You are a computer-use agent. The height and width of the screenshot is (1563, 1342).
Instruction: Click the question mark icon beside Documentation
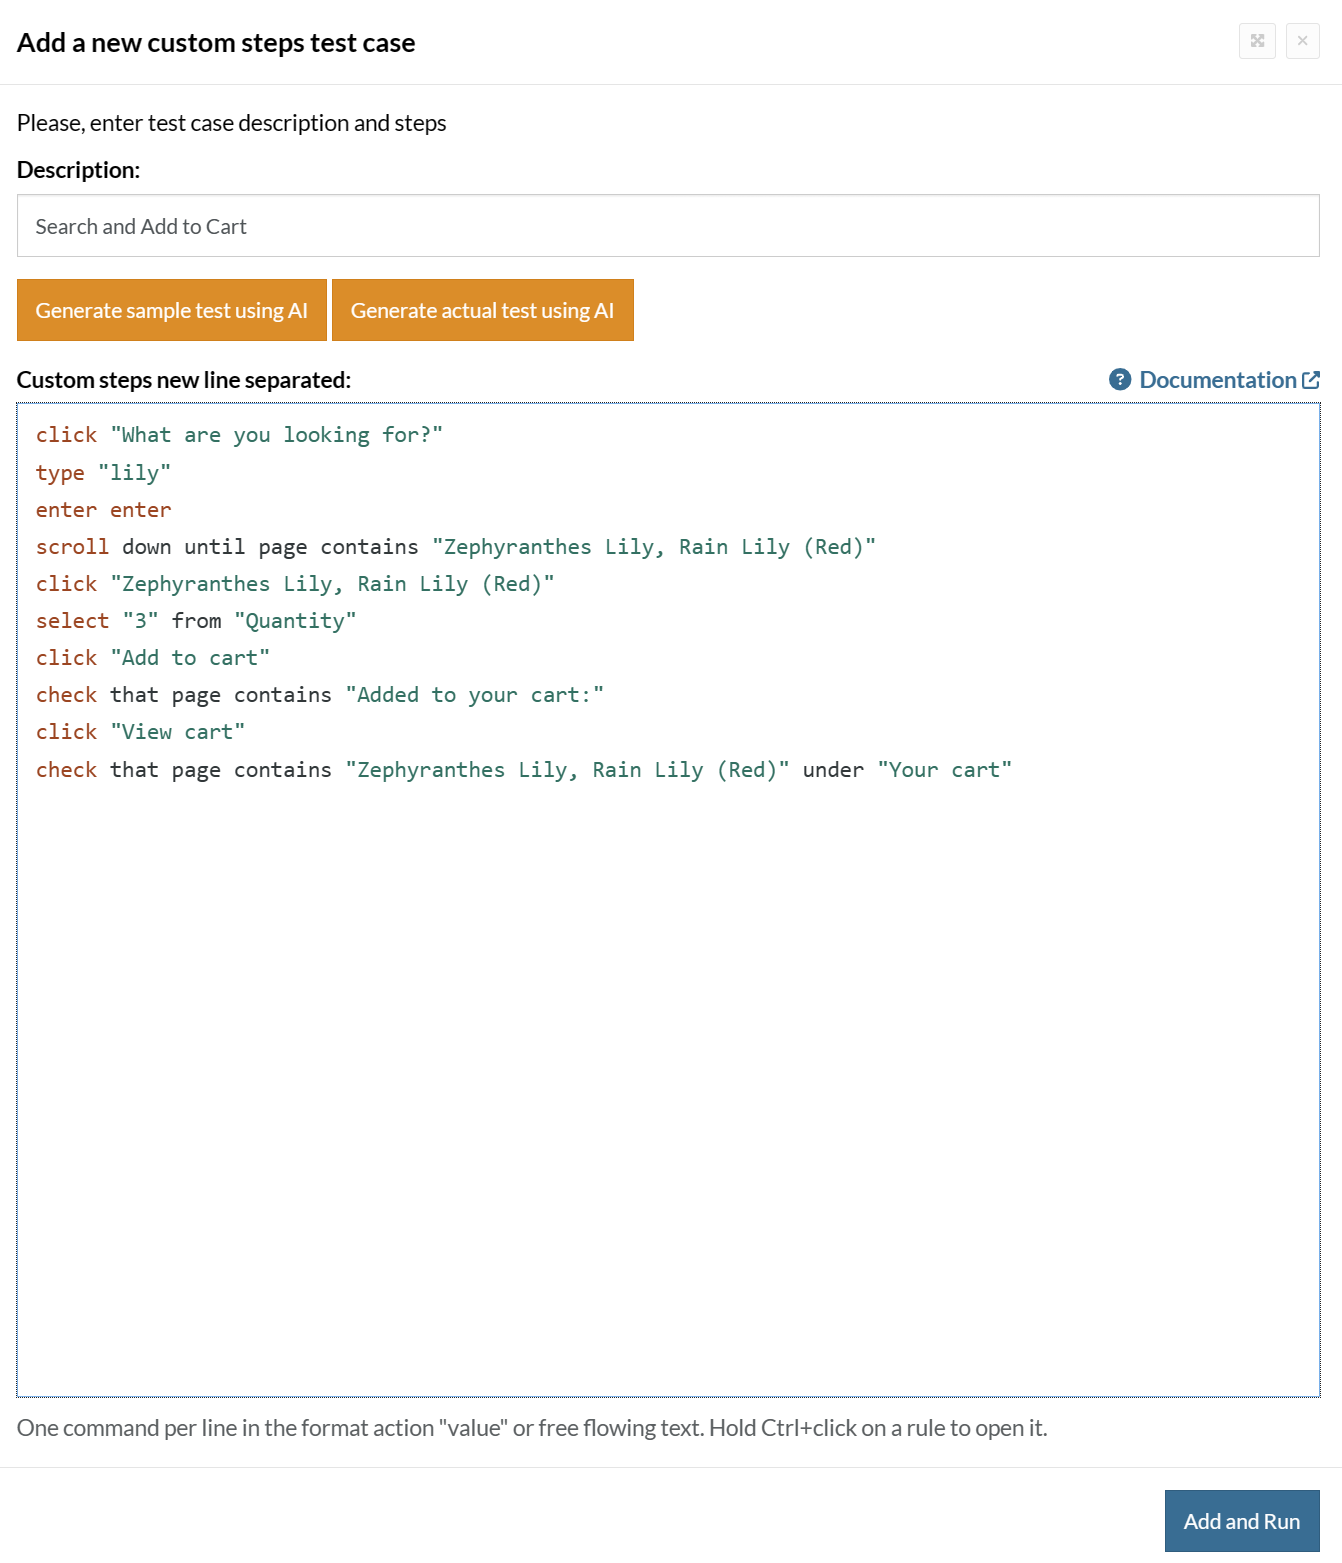pyautogui.click(x=1120, y=380)
